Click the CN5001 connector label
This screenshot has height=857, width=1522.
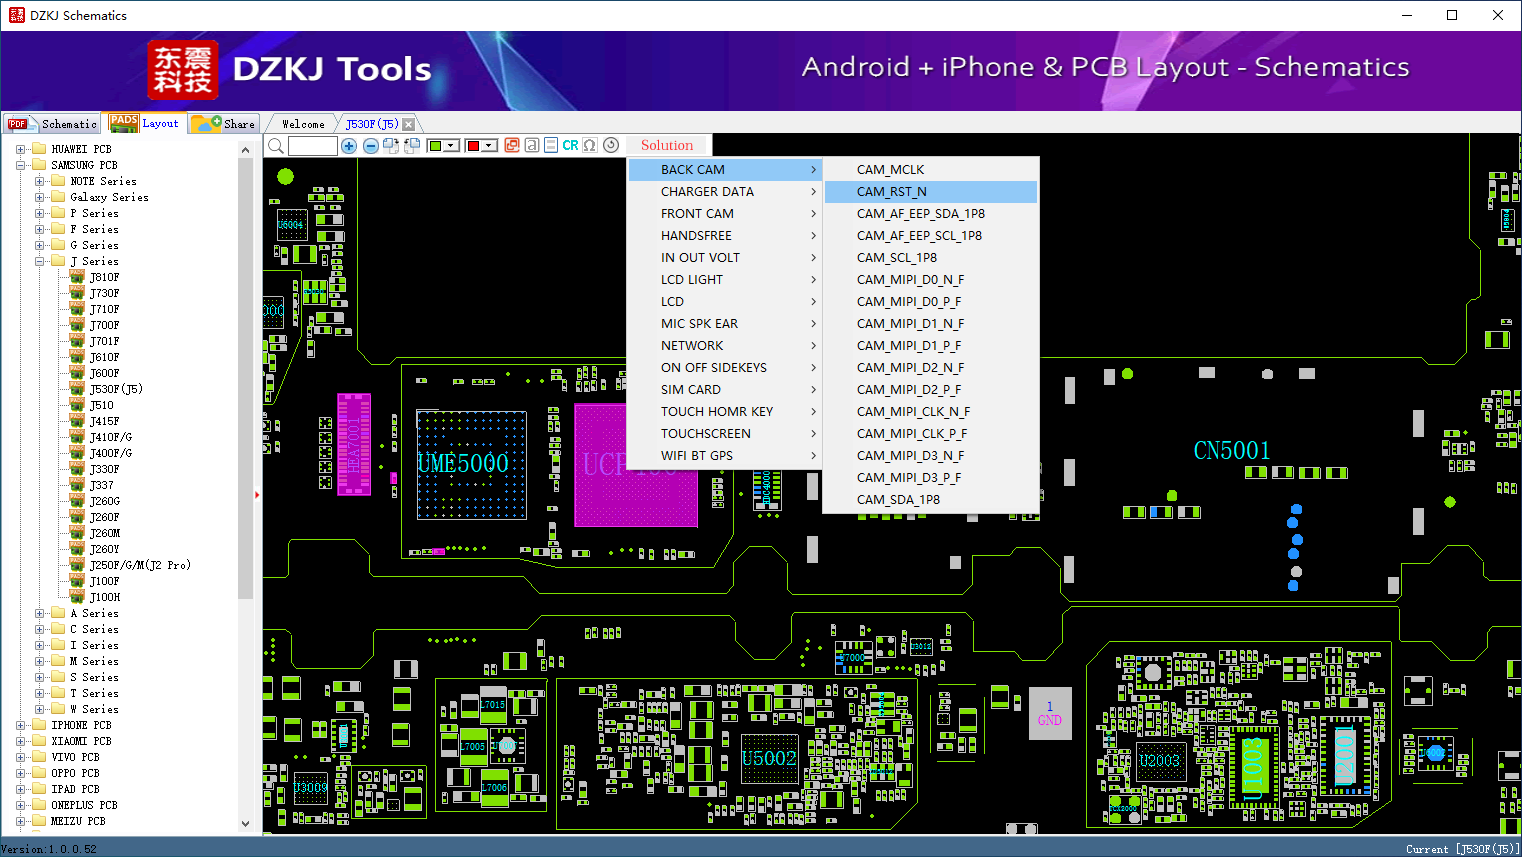tap(1232, 451)
